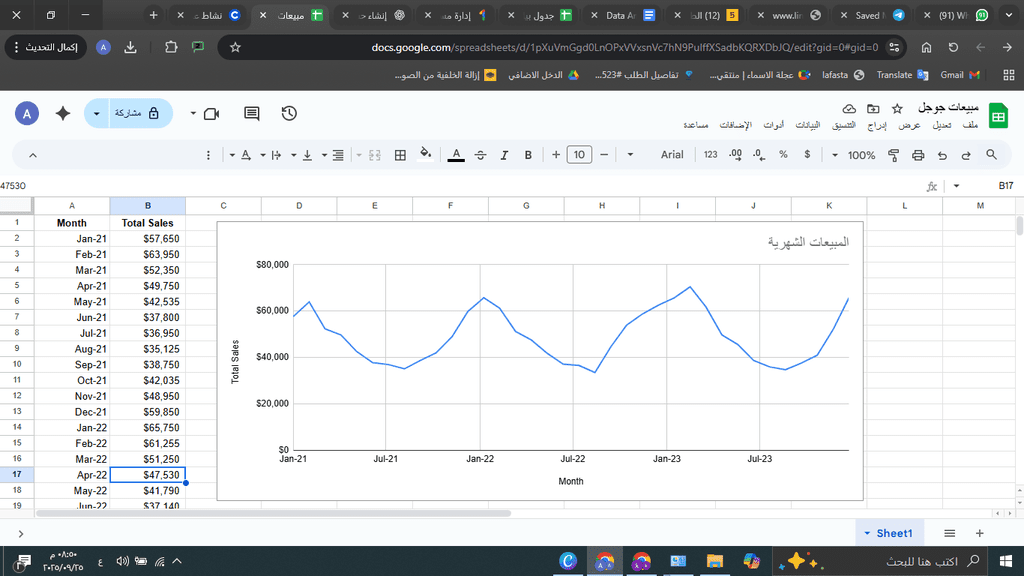Open File Explorer from the taskbar

[x=714, y=562]
